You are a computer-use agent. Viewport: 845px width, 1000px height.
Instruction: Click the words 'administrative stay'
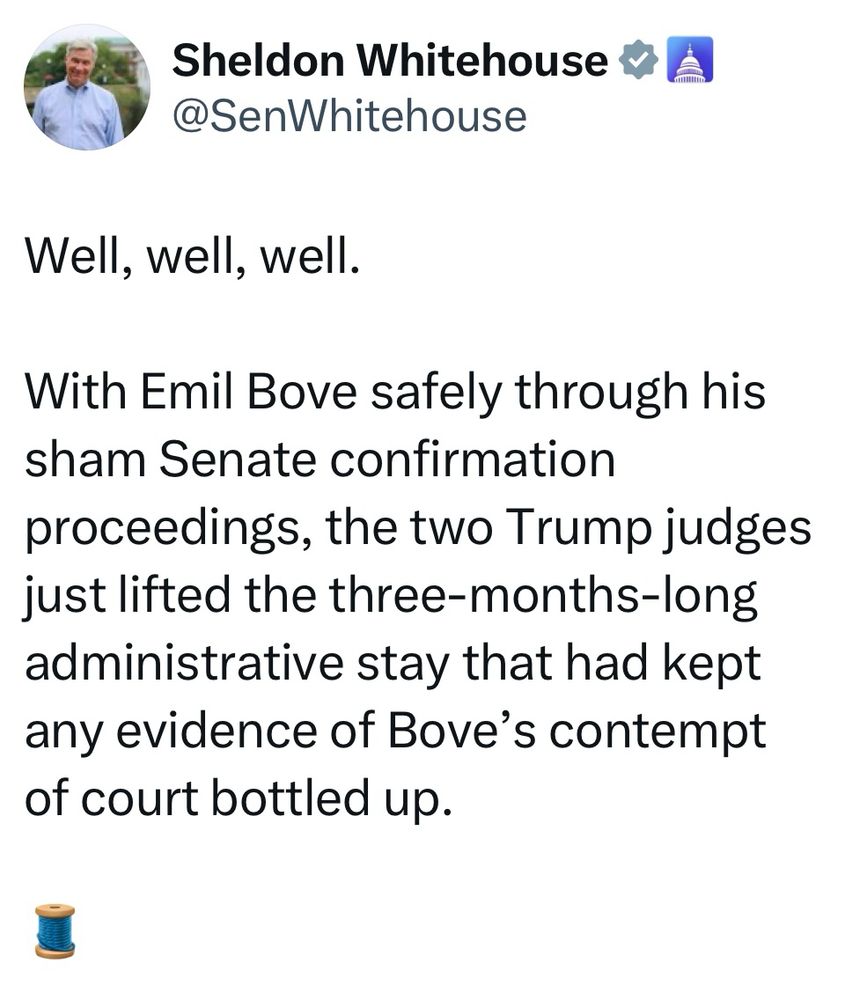pos(237,665)
